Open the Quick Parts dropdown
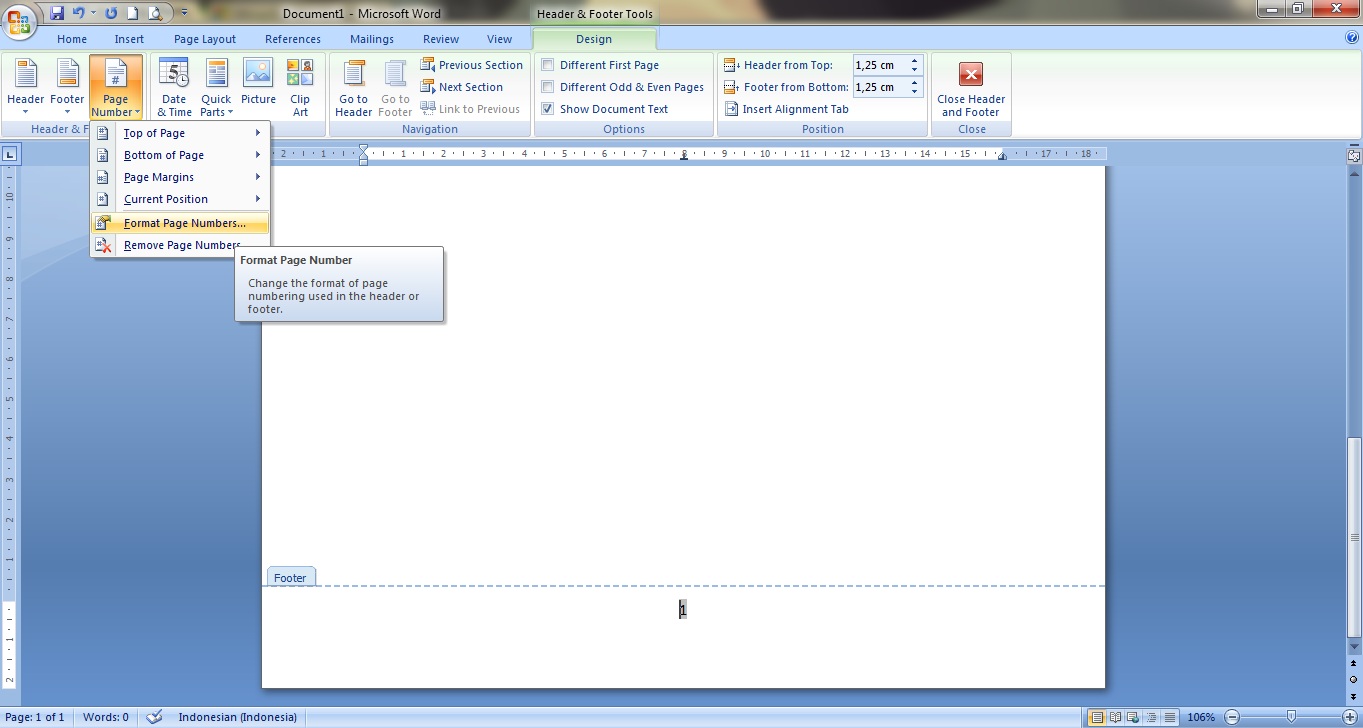 click(x=216, y=87)
